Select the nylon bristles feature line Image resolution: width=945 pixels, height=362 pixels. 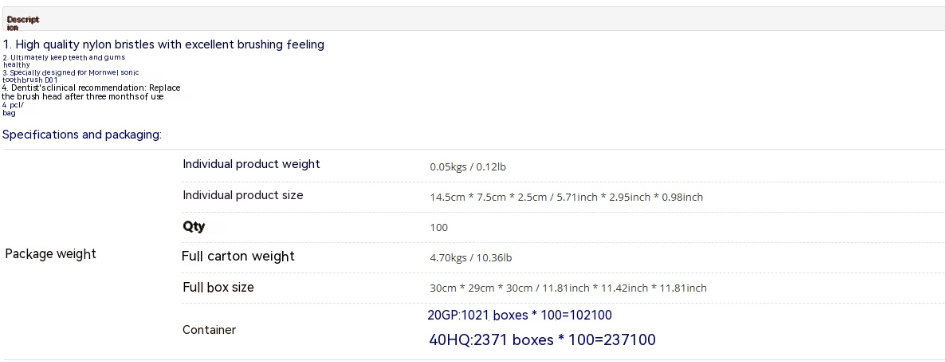pyautogui.click(x=163, y=45)
